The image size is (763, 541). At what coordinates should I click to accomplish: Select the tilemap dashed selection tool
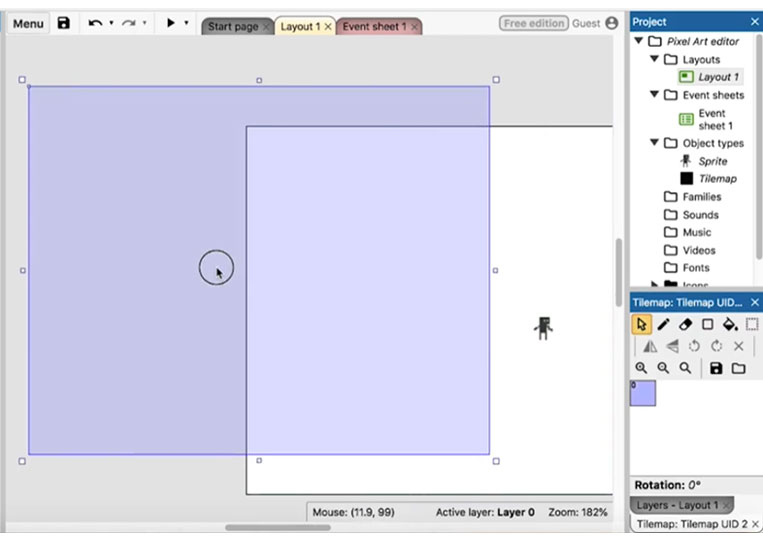point(752,324)
